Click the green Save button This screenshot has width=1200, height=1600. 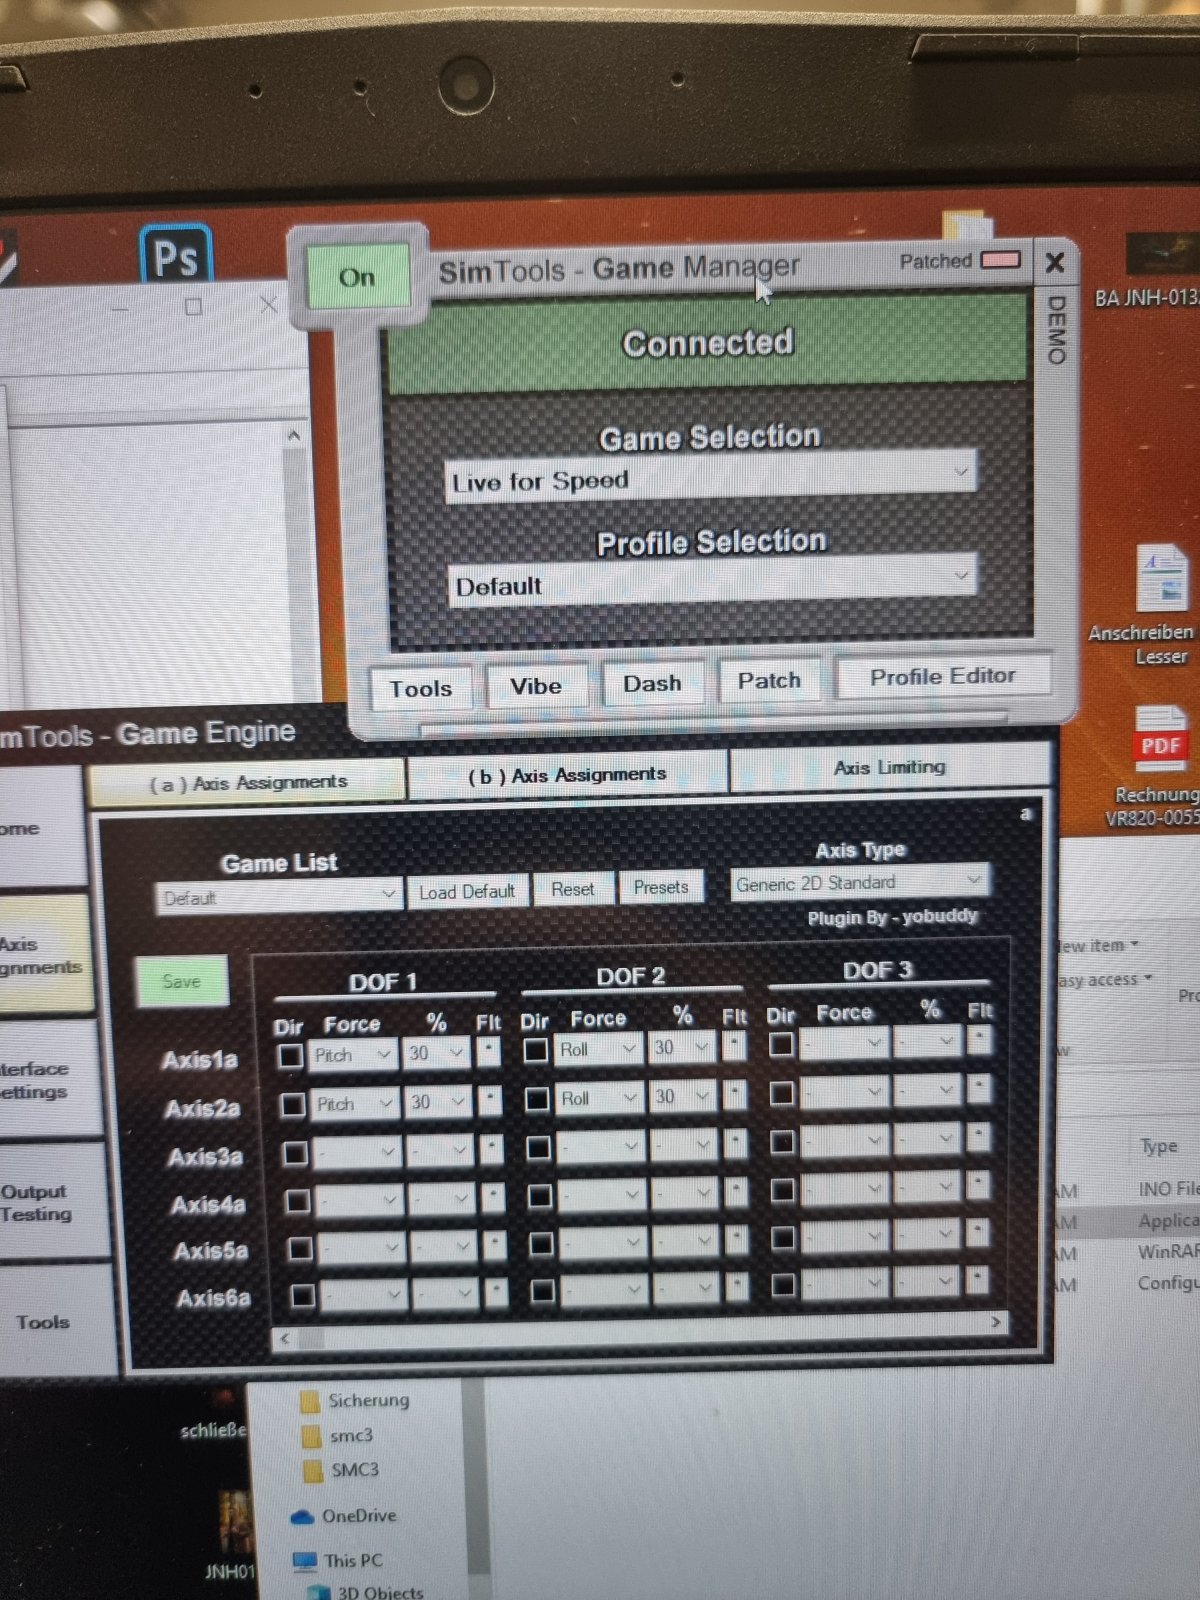click(x=182, y=981)
